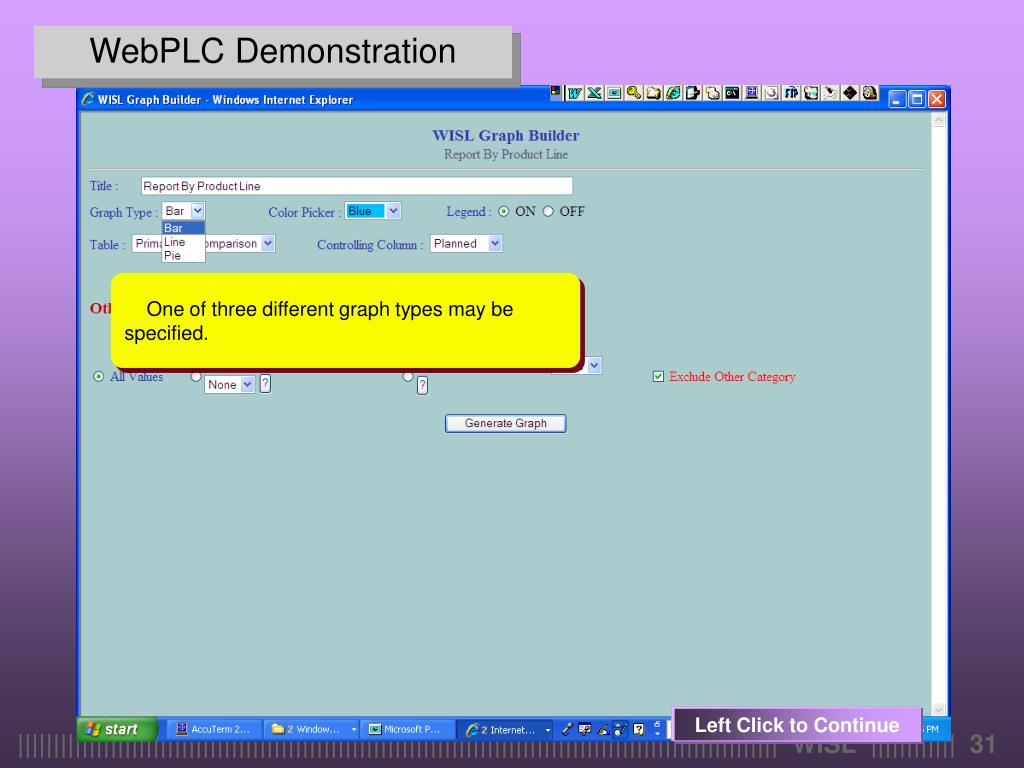Launch the command prompt C:\ icon
Viewport: 1024px width, 768px height.
[x=732, y=93]
